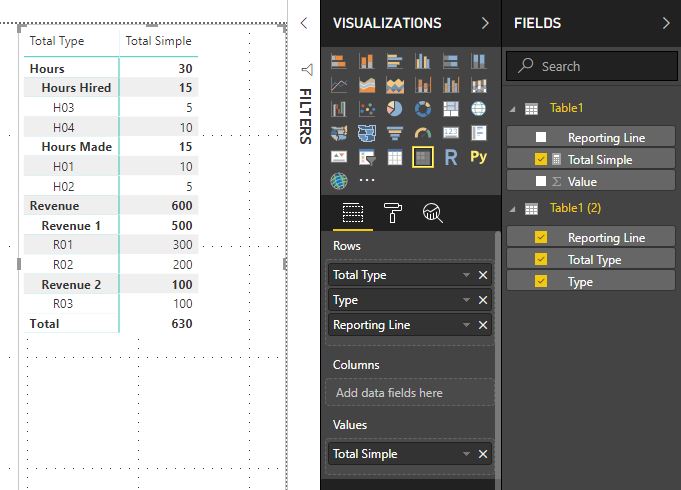
Task: Click the Total Simple column header
Action: 159,41
